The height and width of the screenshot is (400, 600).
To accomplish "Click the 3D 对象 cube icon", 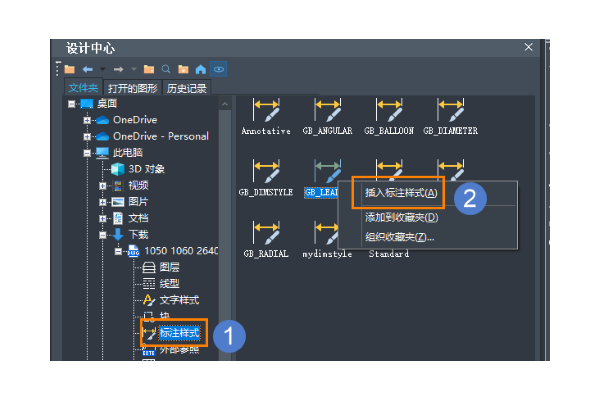I will point(117,169).
